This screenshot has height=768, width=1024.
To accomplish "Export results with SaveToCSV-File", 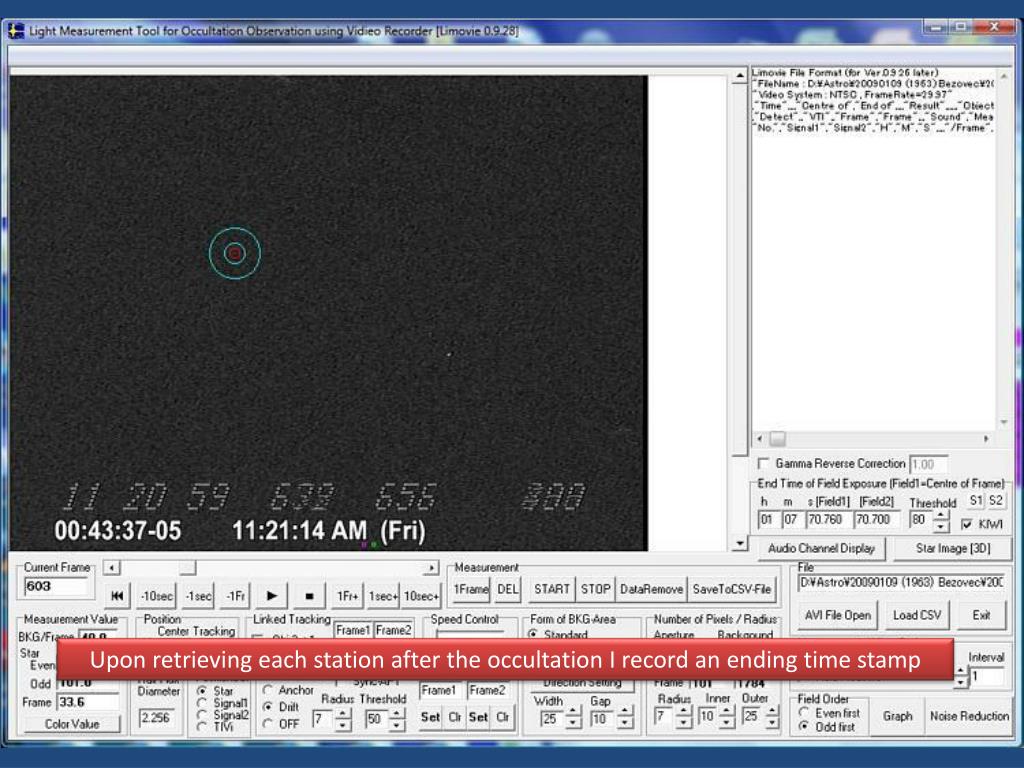I will 732,589.
